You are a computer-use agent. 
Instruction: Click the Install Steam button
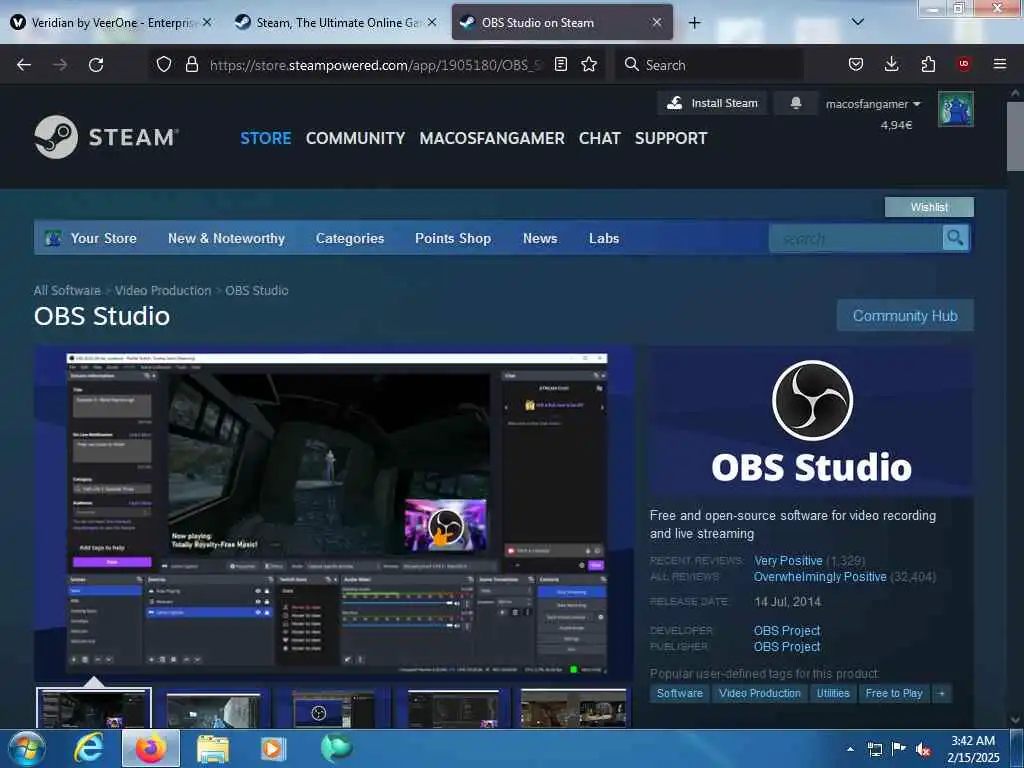click(x=712, y=103)
